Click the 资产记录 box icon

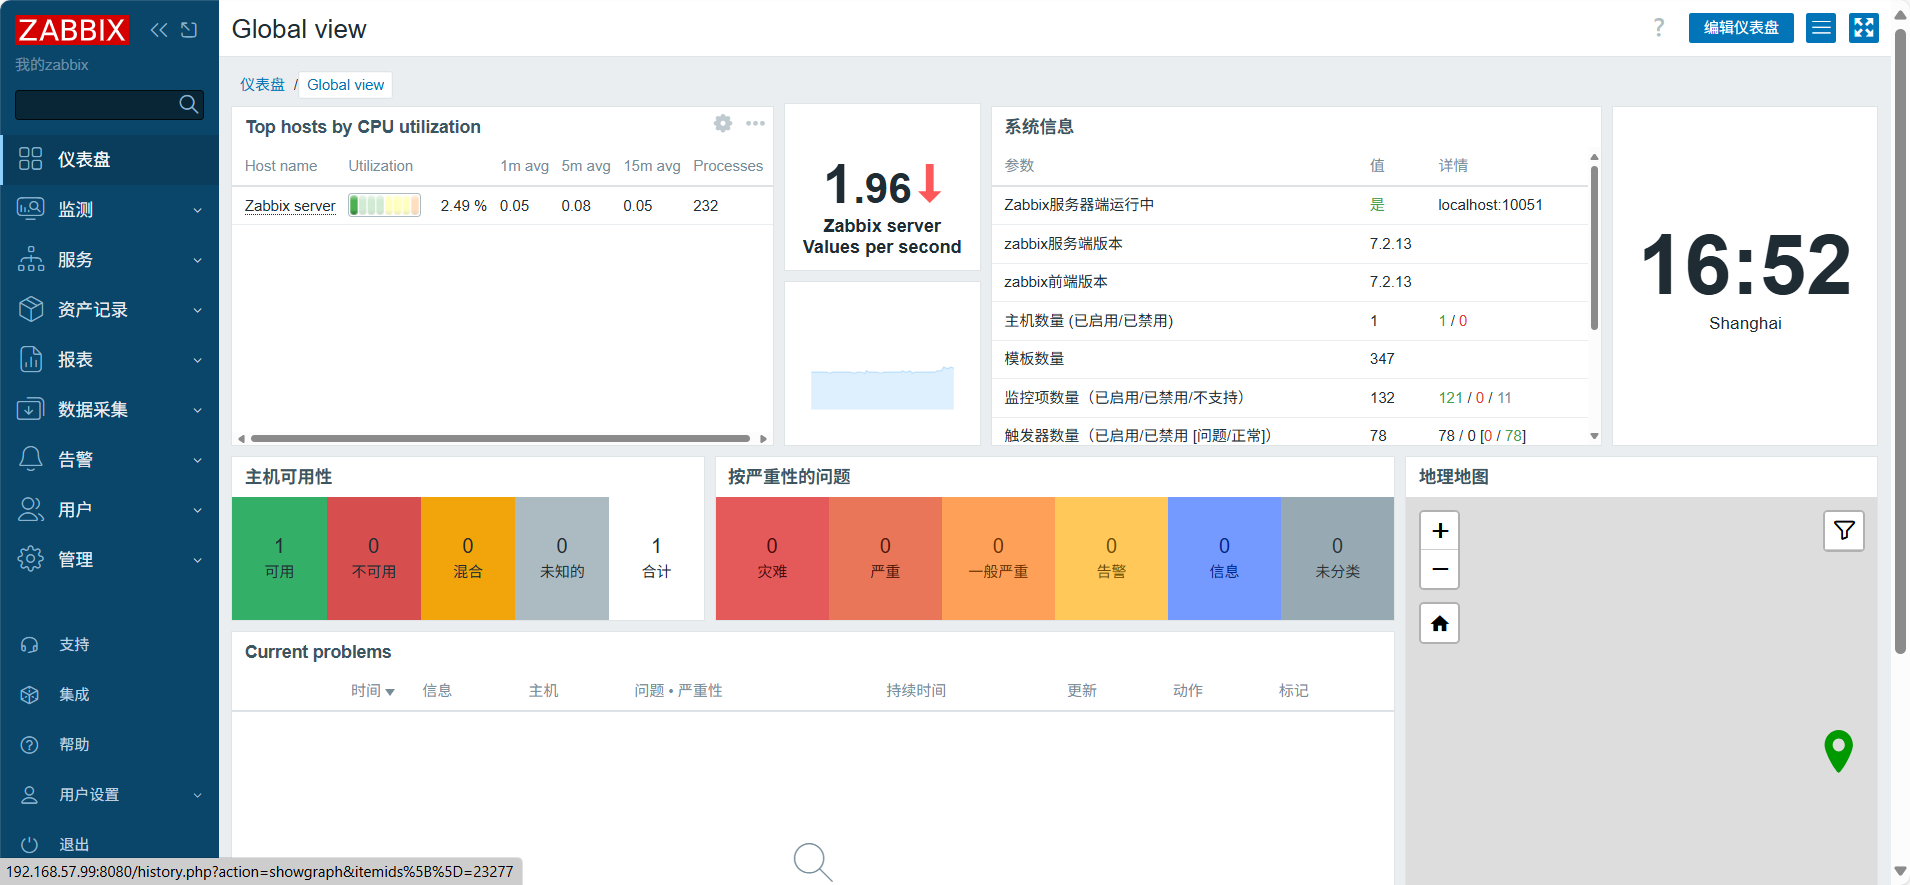[31, 309]
